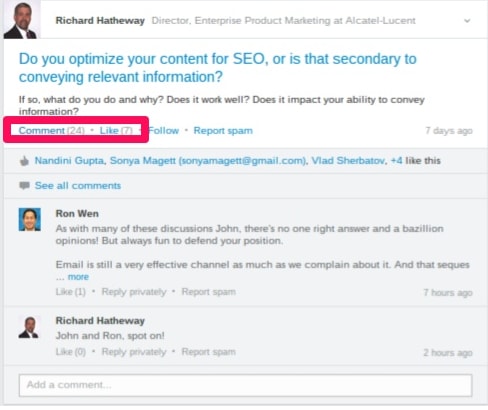Expand the post options chevron at top right

coord(467,21)
